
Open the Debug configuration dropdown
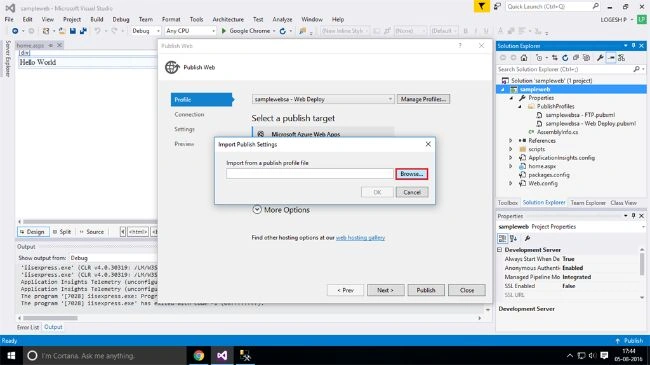146,31
